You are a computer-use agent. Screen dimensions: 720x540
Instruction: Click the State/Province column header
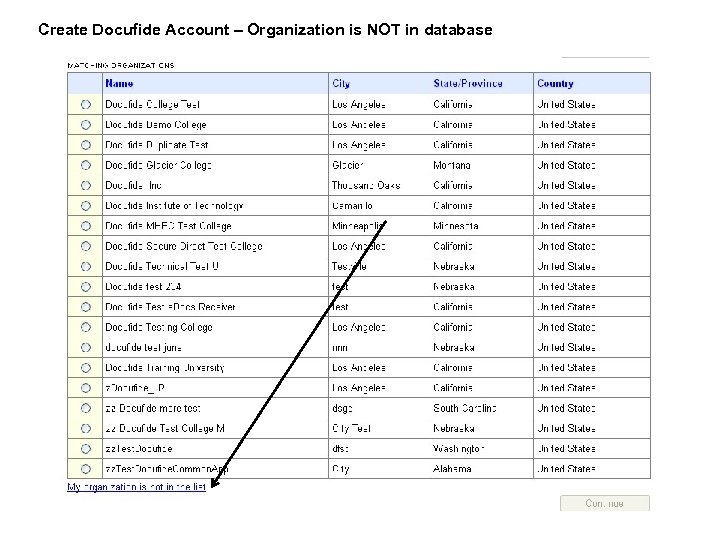coord(468,84)
